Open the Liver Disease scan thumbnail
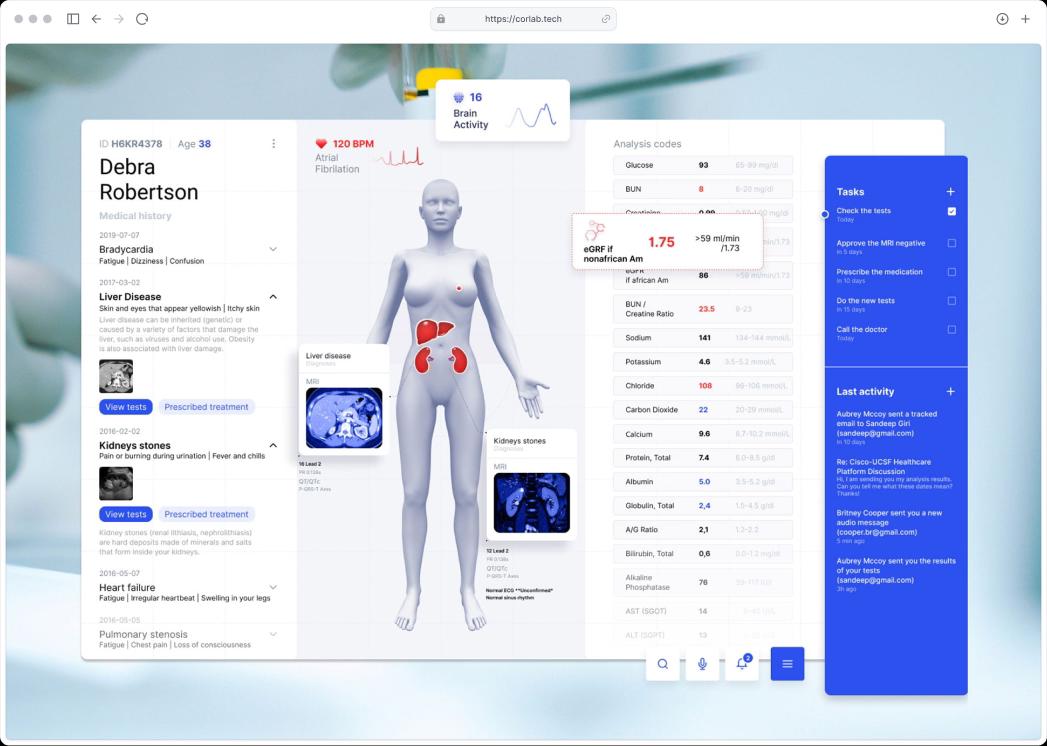1047x746 pixels. (x=116, y=376)
